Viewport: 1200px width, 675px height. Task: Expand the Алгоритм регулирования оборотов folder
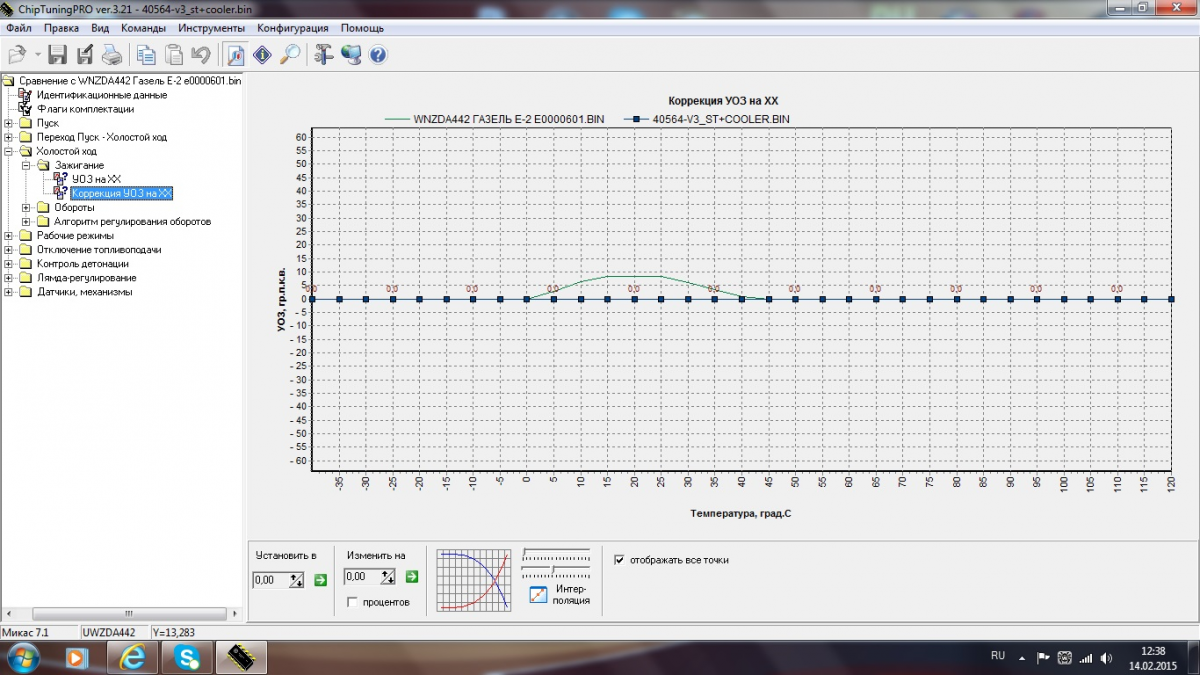point(26,221)
